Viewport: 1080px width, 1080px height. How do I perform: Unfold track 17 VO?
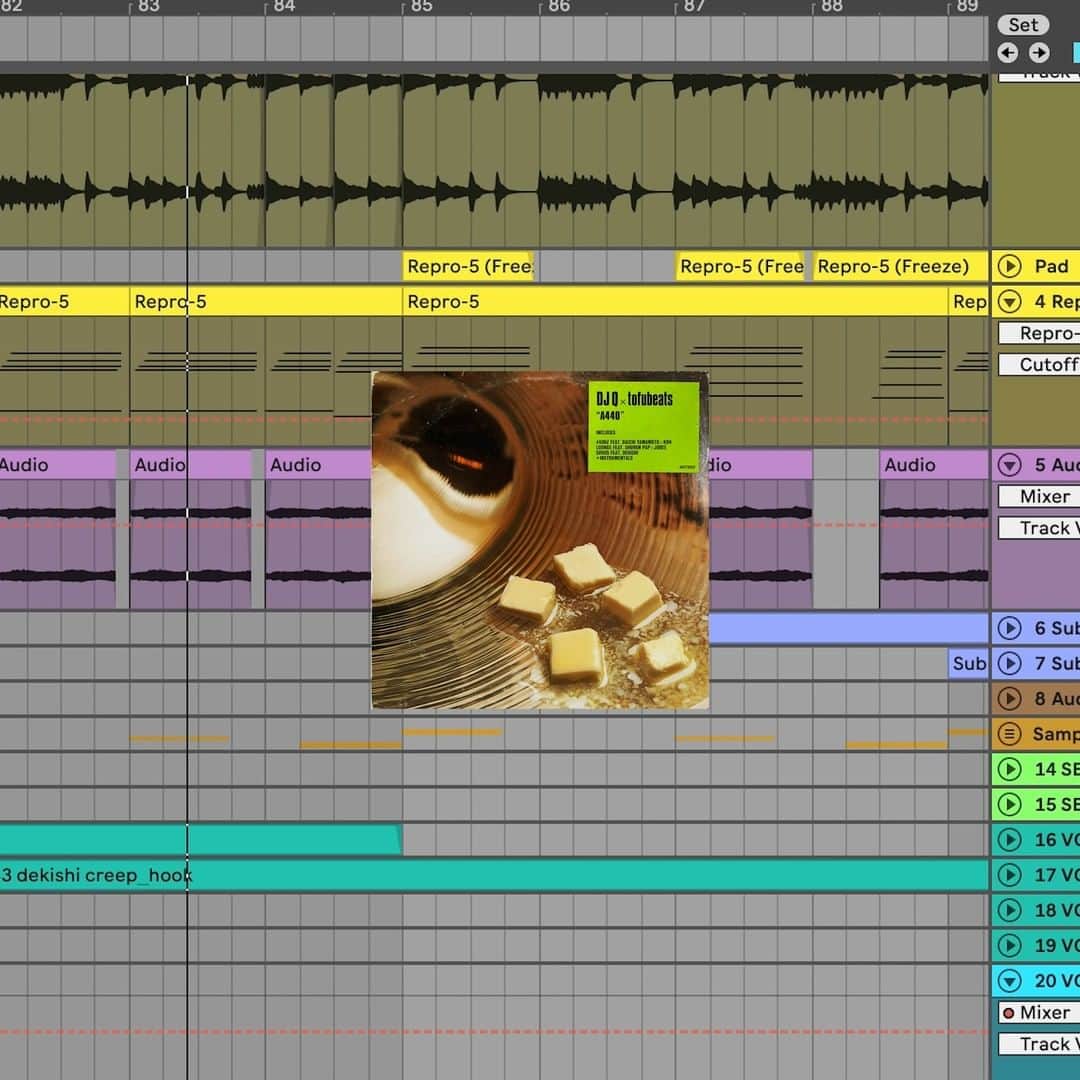click(1010, 875)
